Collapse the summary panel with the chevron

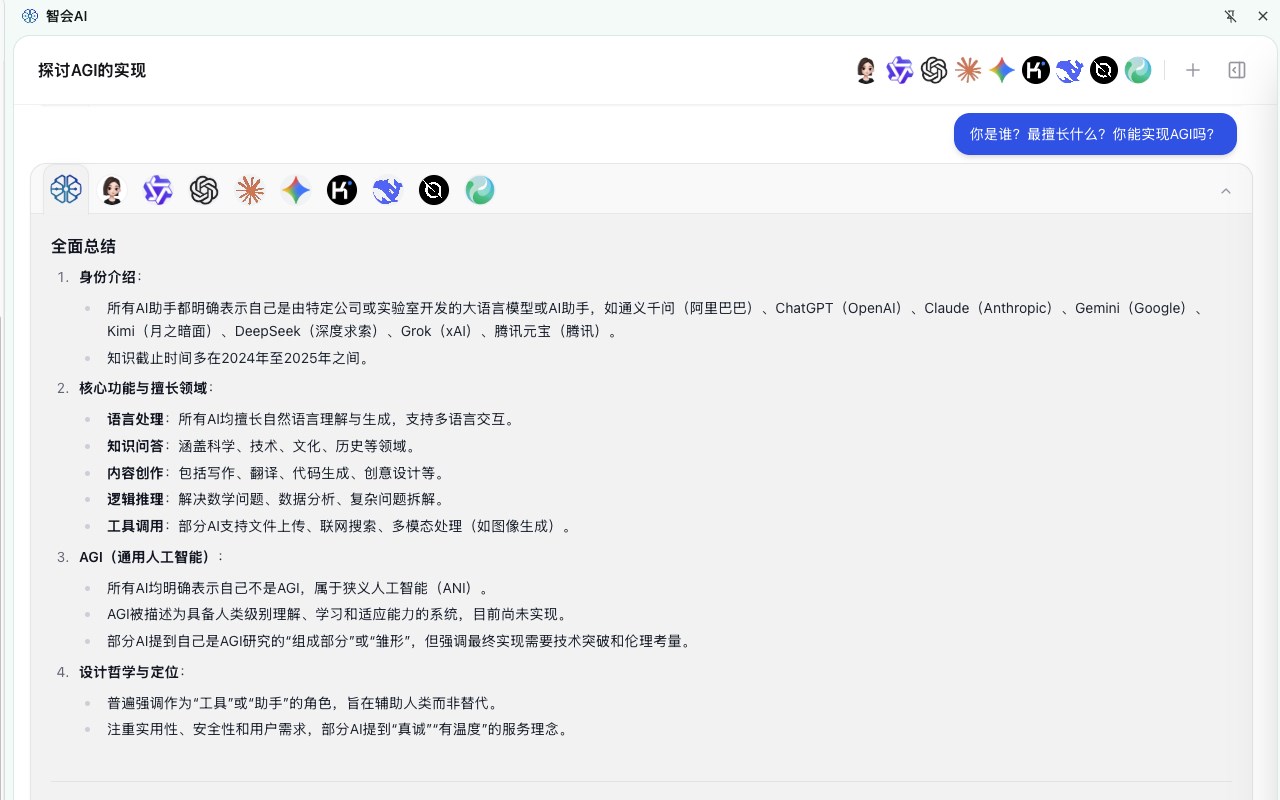1226,190
